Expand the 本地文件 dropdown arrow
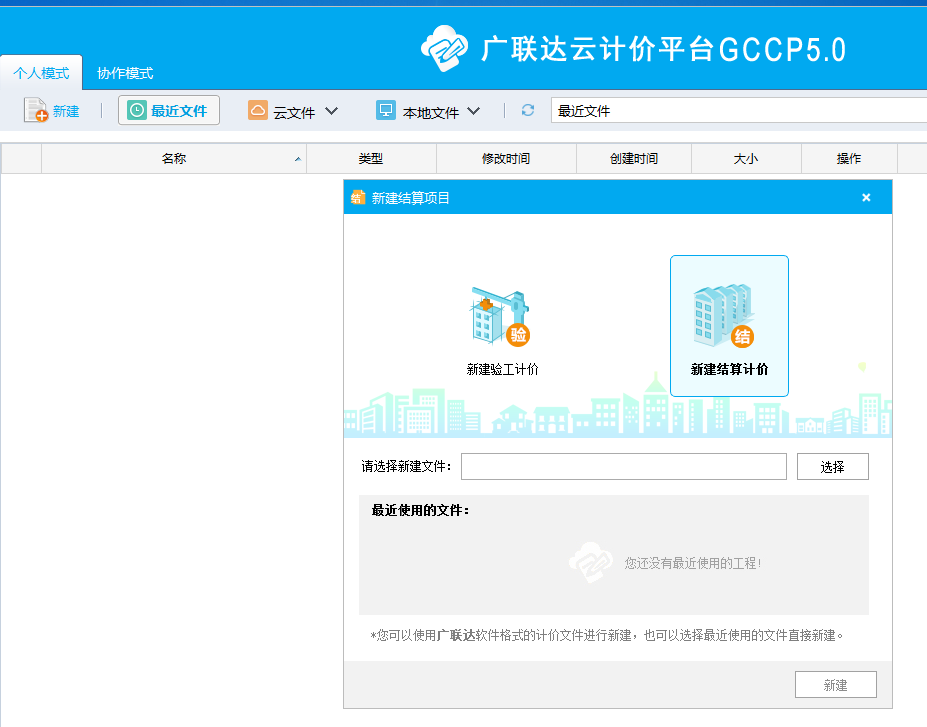This screenshot has height=727, width=927. (474, 111)
